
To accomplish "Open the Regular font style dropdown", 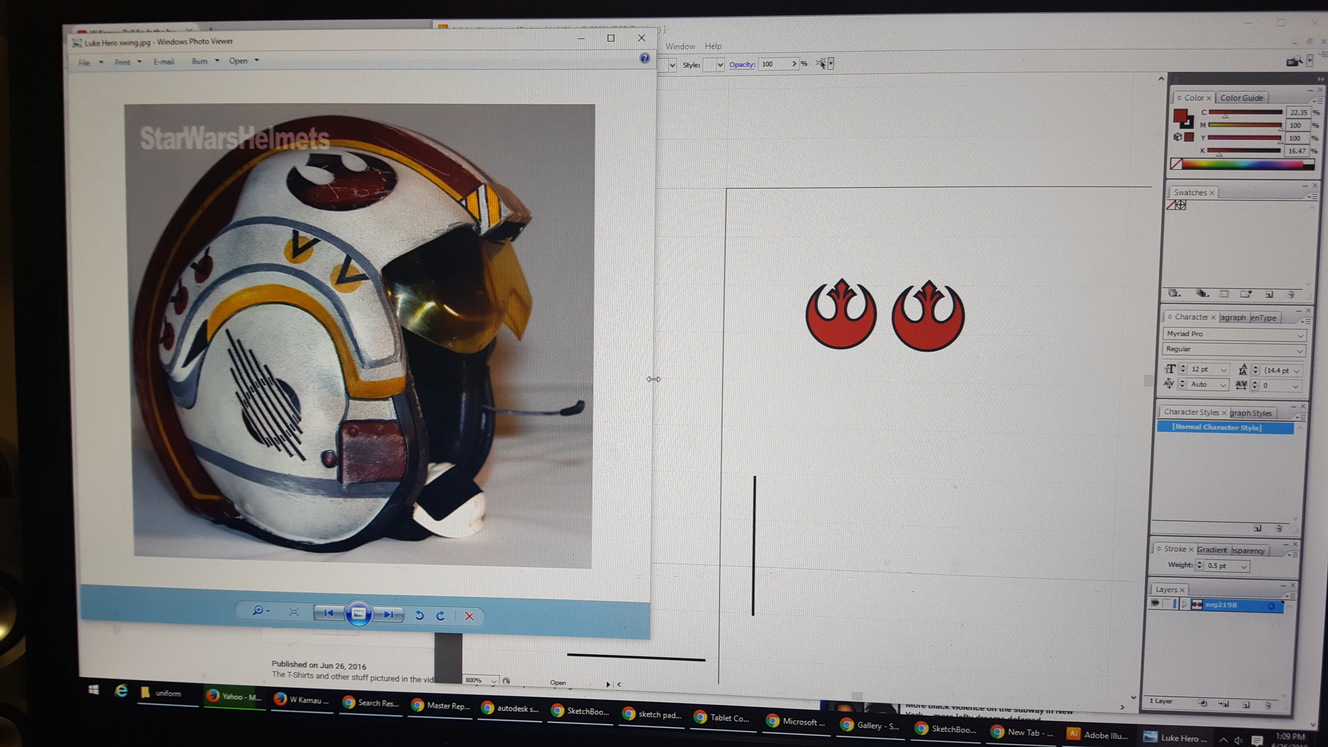I will [1234, 349].
